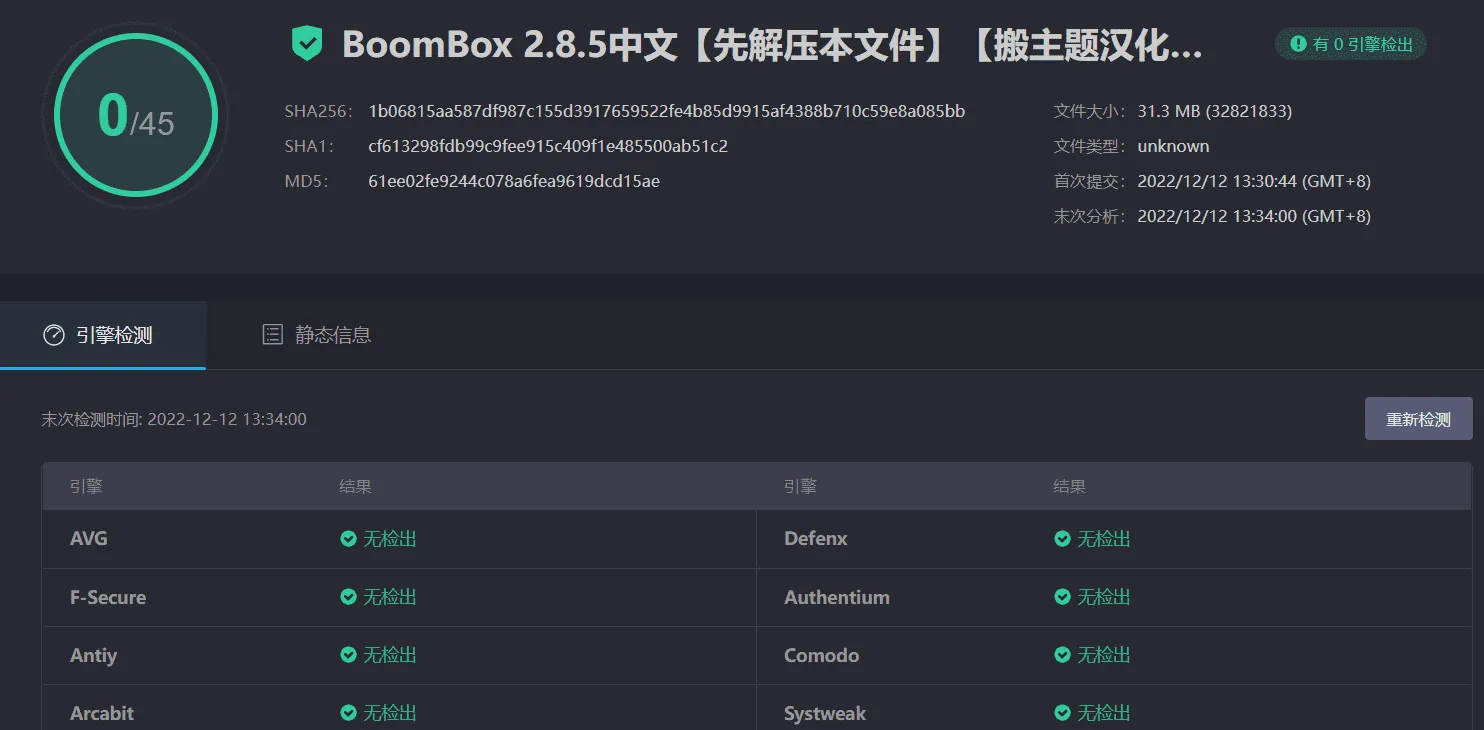Click the right 引擎 column header
The image size is (1484, 730).
pos(800,487)
